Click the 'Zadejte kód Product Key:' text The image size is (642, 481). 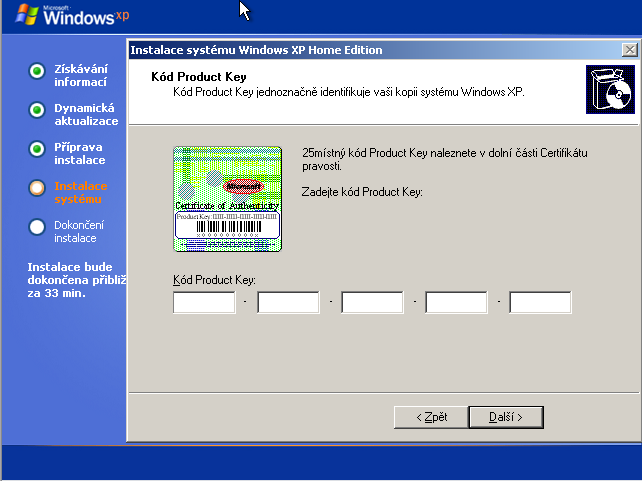click(362, 192)
